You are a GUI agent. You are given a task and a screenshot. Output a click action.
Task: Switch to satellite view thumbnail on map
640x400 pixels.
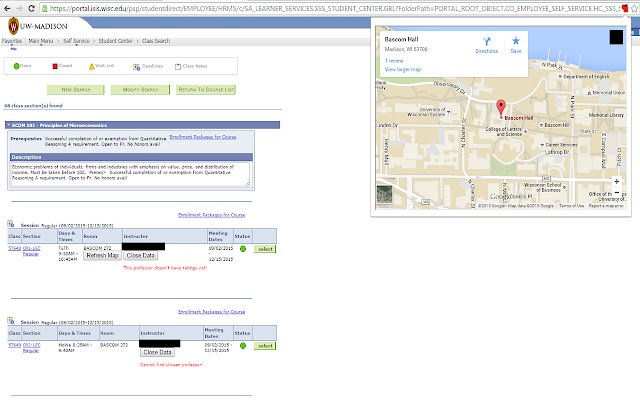tap(384, 194)
